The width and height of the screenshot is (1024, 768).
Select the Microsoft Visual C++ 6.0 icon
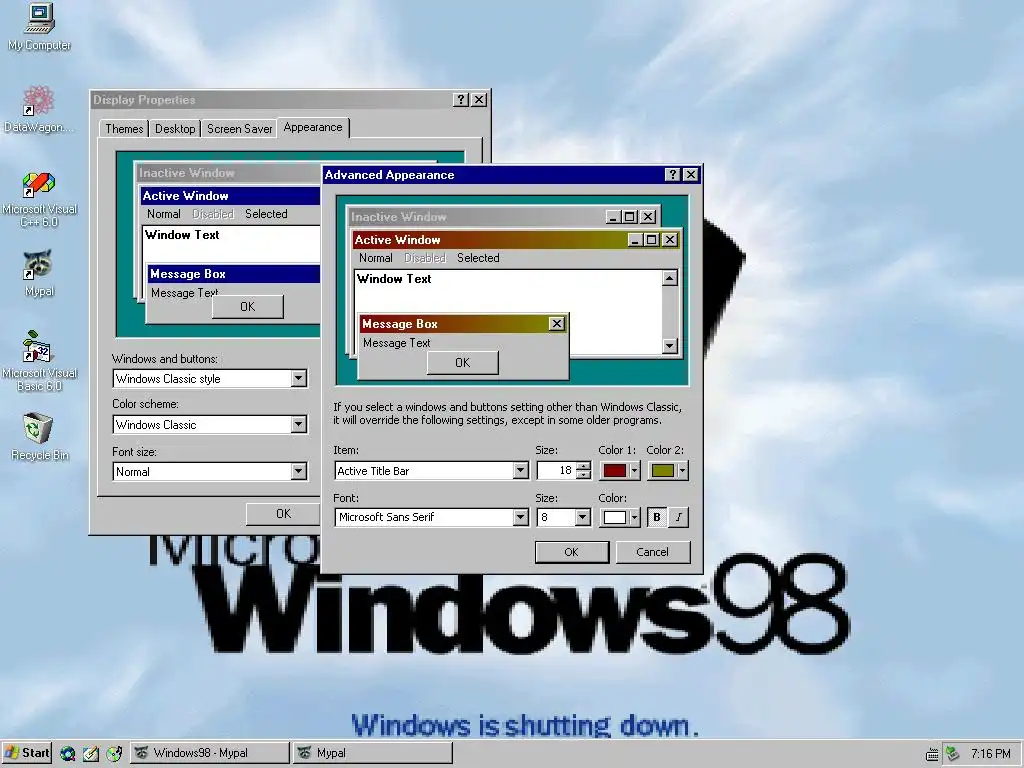(x=39, y=199)
